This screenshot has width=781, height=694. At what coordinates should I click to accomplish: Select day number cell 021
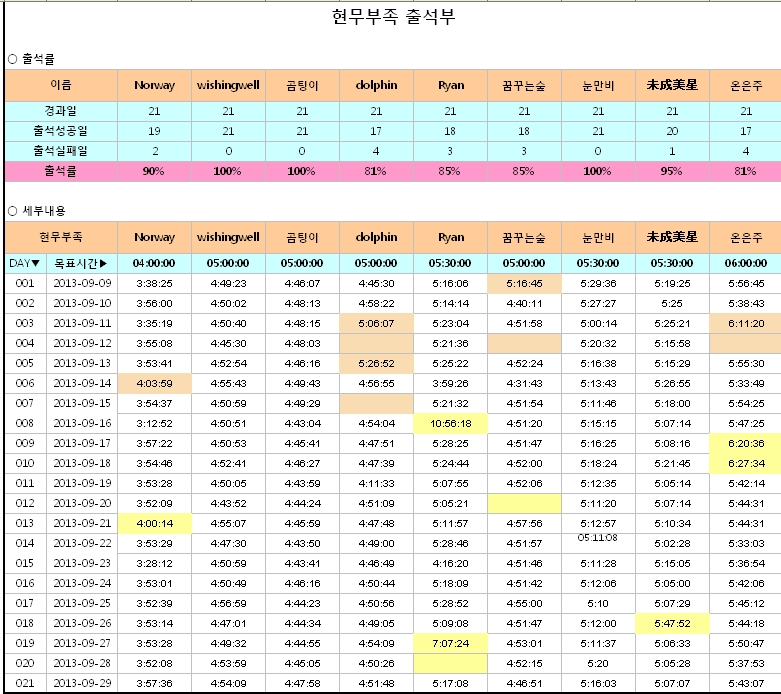25,683
